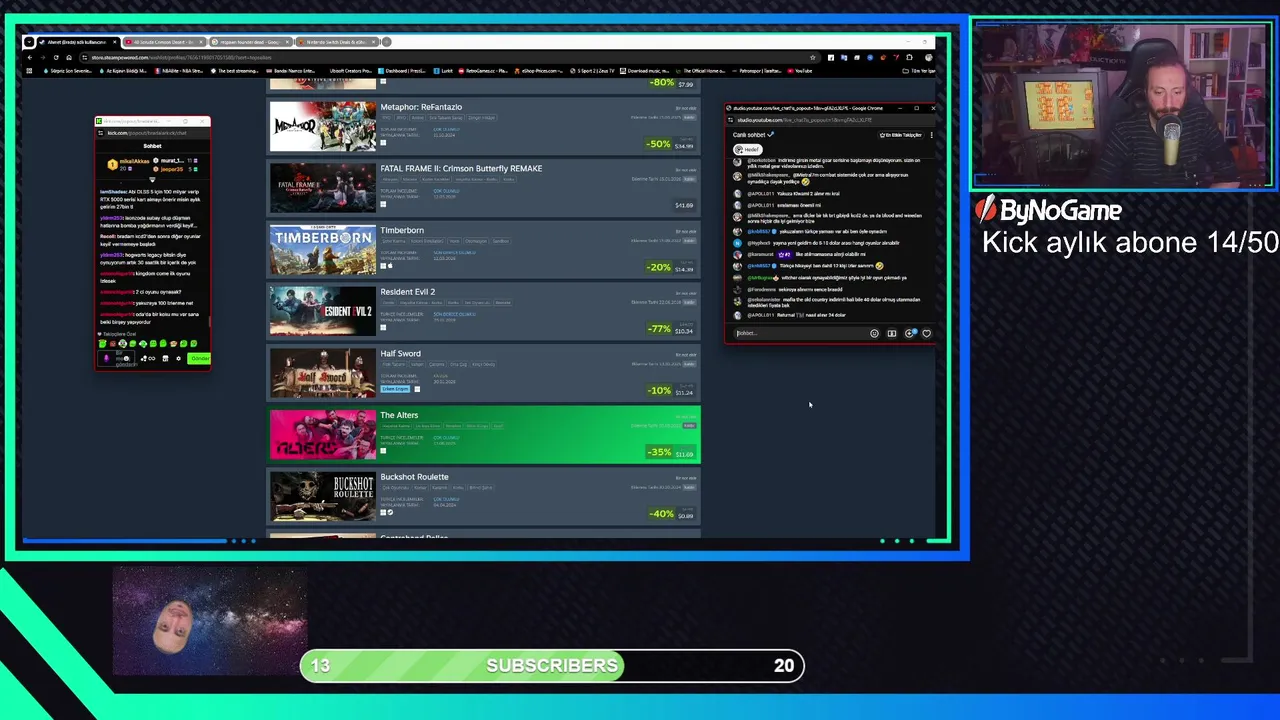This screenshot has height=720, width=1280.
Task: Click the Windows platform icon under Metaphor
Action: pyautogui.click(x=383, y=143)
